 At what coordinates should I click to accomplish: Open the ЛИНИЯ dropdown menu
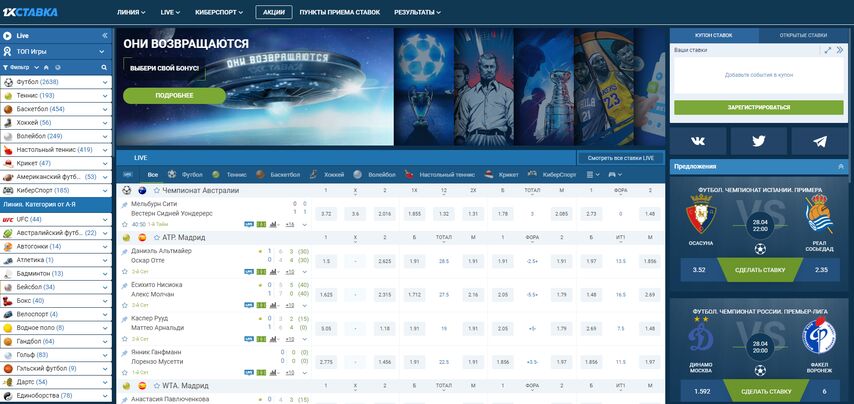(x=131, y=12)
